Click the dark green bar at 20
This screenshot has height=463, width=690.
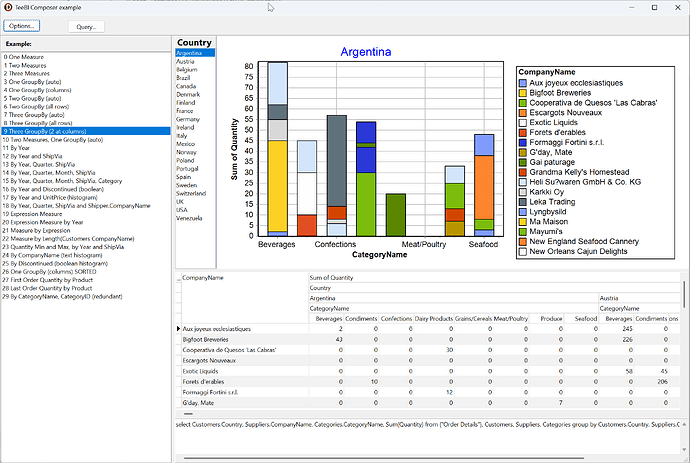396,215
